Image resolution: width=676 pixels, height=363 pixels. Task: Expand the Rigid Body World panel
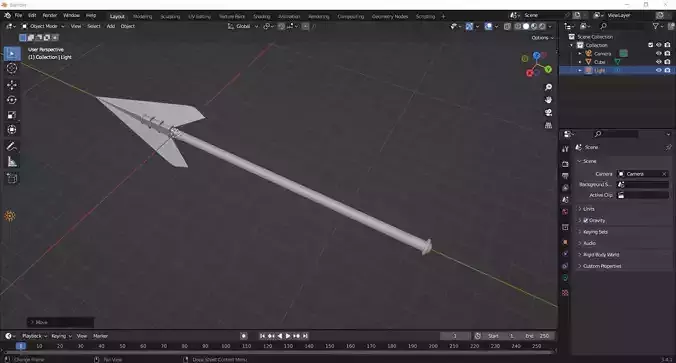pos(623,255)
